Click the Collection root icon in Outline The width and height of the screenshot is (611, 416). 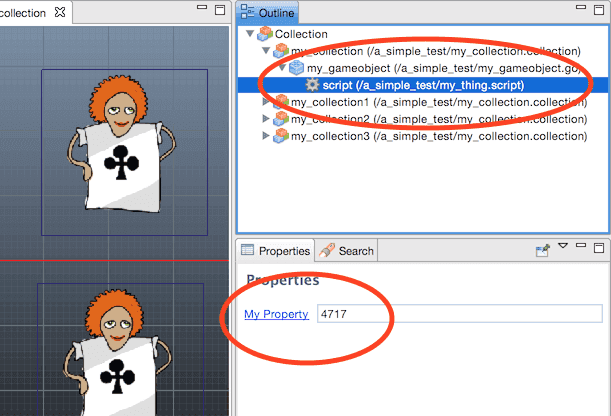tap(265, 34)
